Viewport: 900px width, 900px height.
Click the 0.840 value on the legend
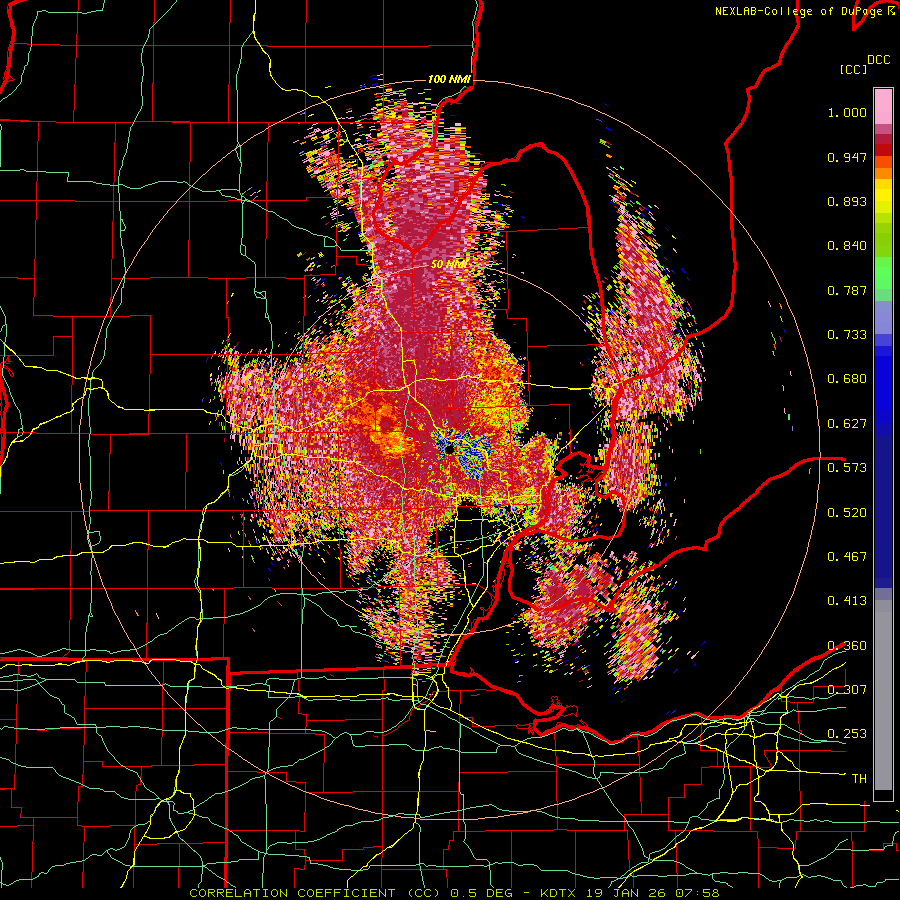(x=847, y=246)
